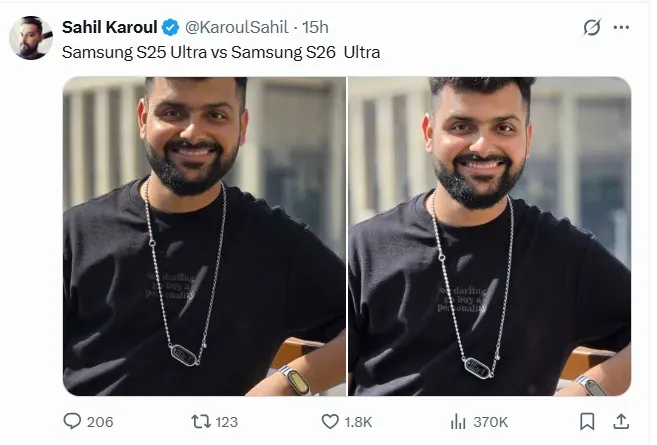657x445 pixels.
Task: Bookmark this post
Action: click(x=588, y=421)
